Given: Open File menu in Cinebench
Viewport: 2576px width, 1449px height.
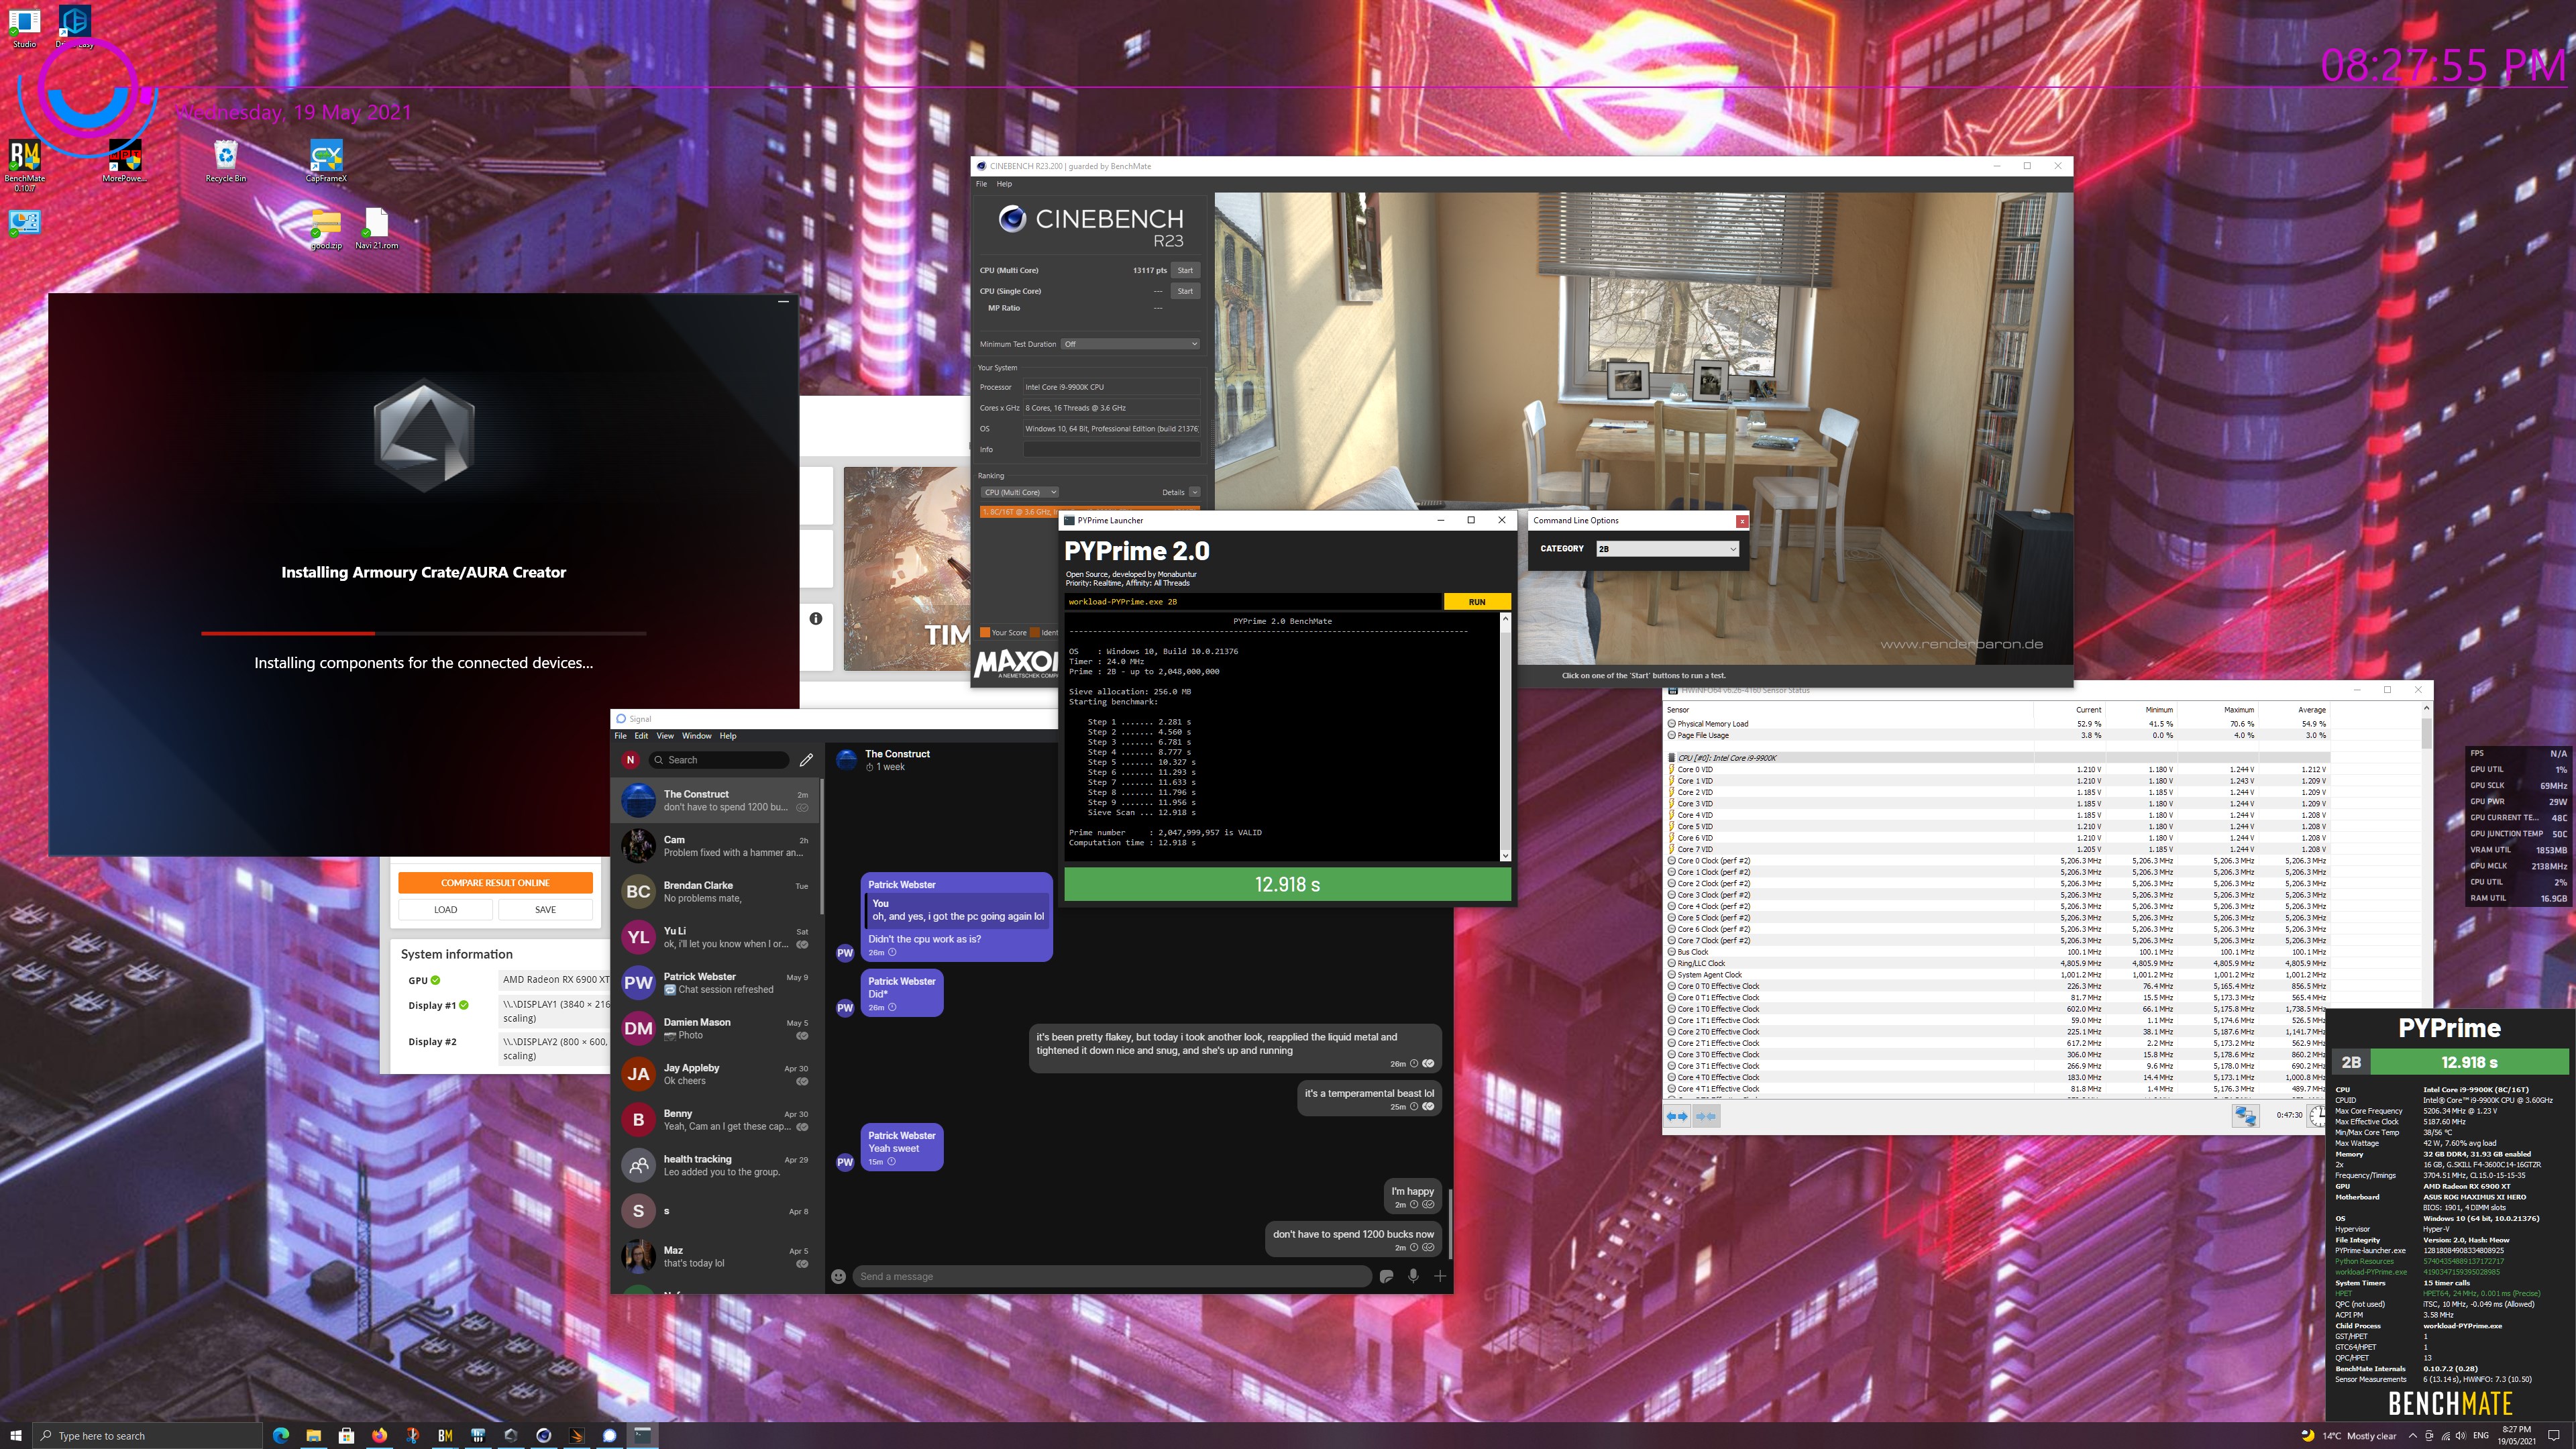Looking at the screenshot, I should [x=981, y=184].
